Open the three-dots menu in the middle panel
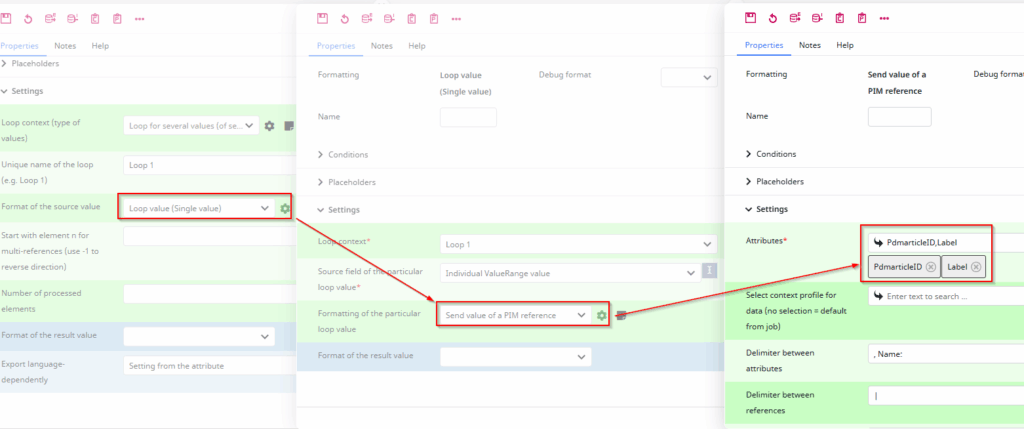 pyautogui.click(x=456, y=19)
